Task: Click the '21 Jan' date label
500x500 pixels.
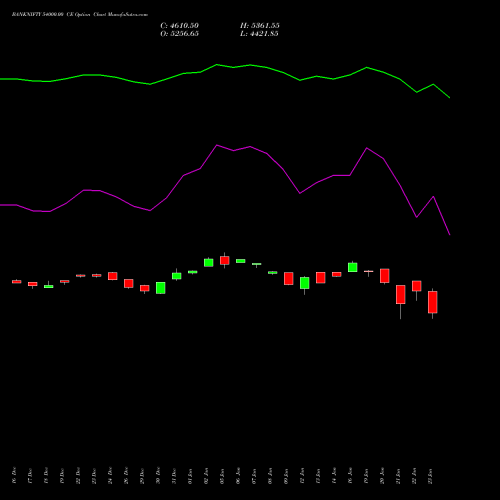Action: point(398,476)
